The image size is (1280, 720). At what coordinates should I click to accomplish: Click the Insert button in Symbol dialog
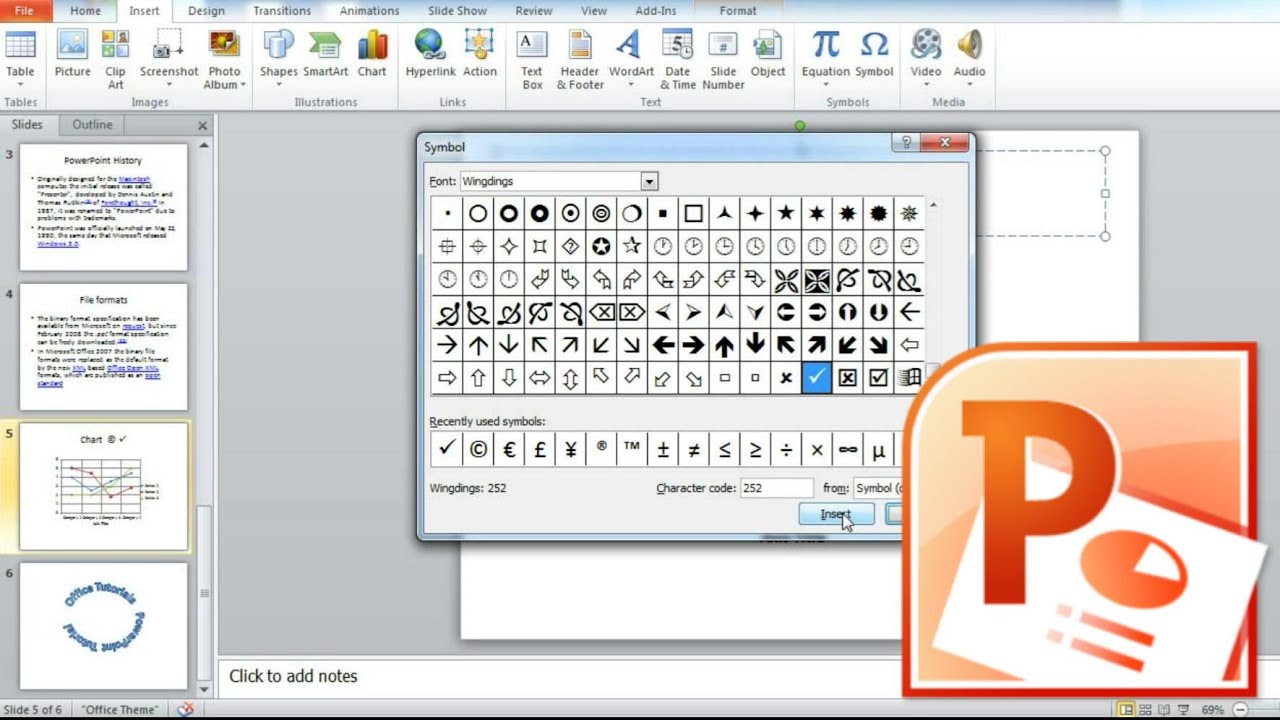[836, 513]
